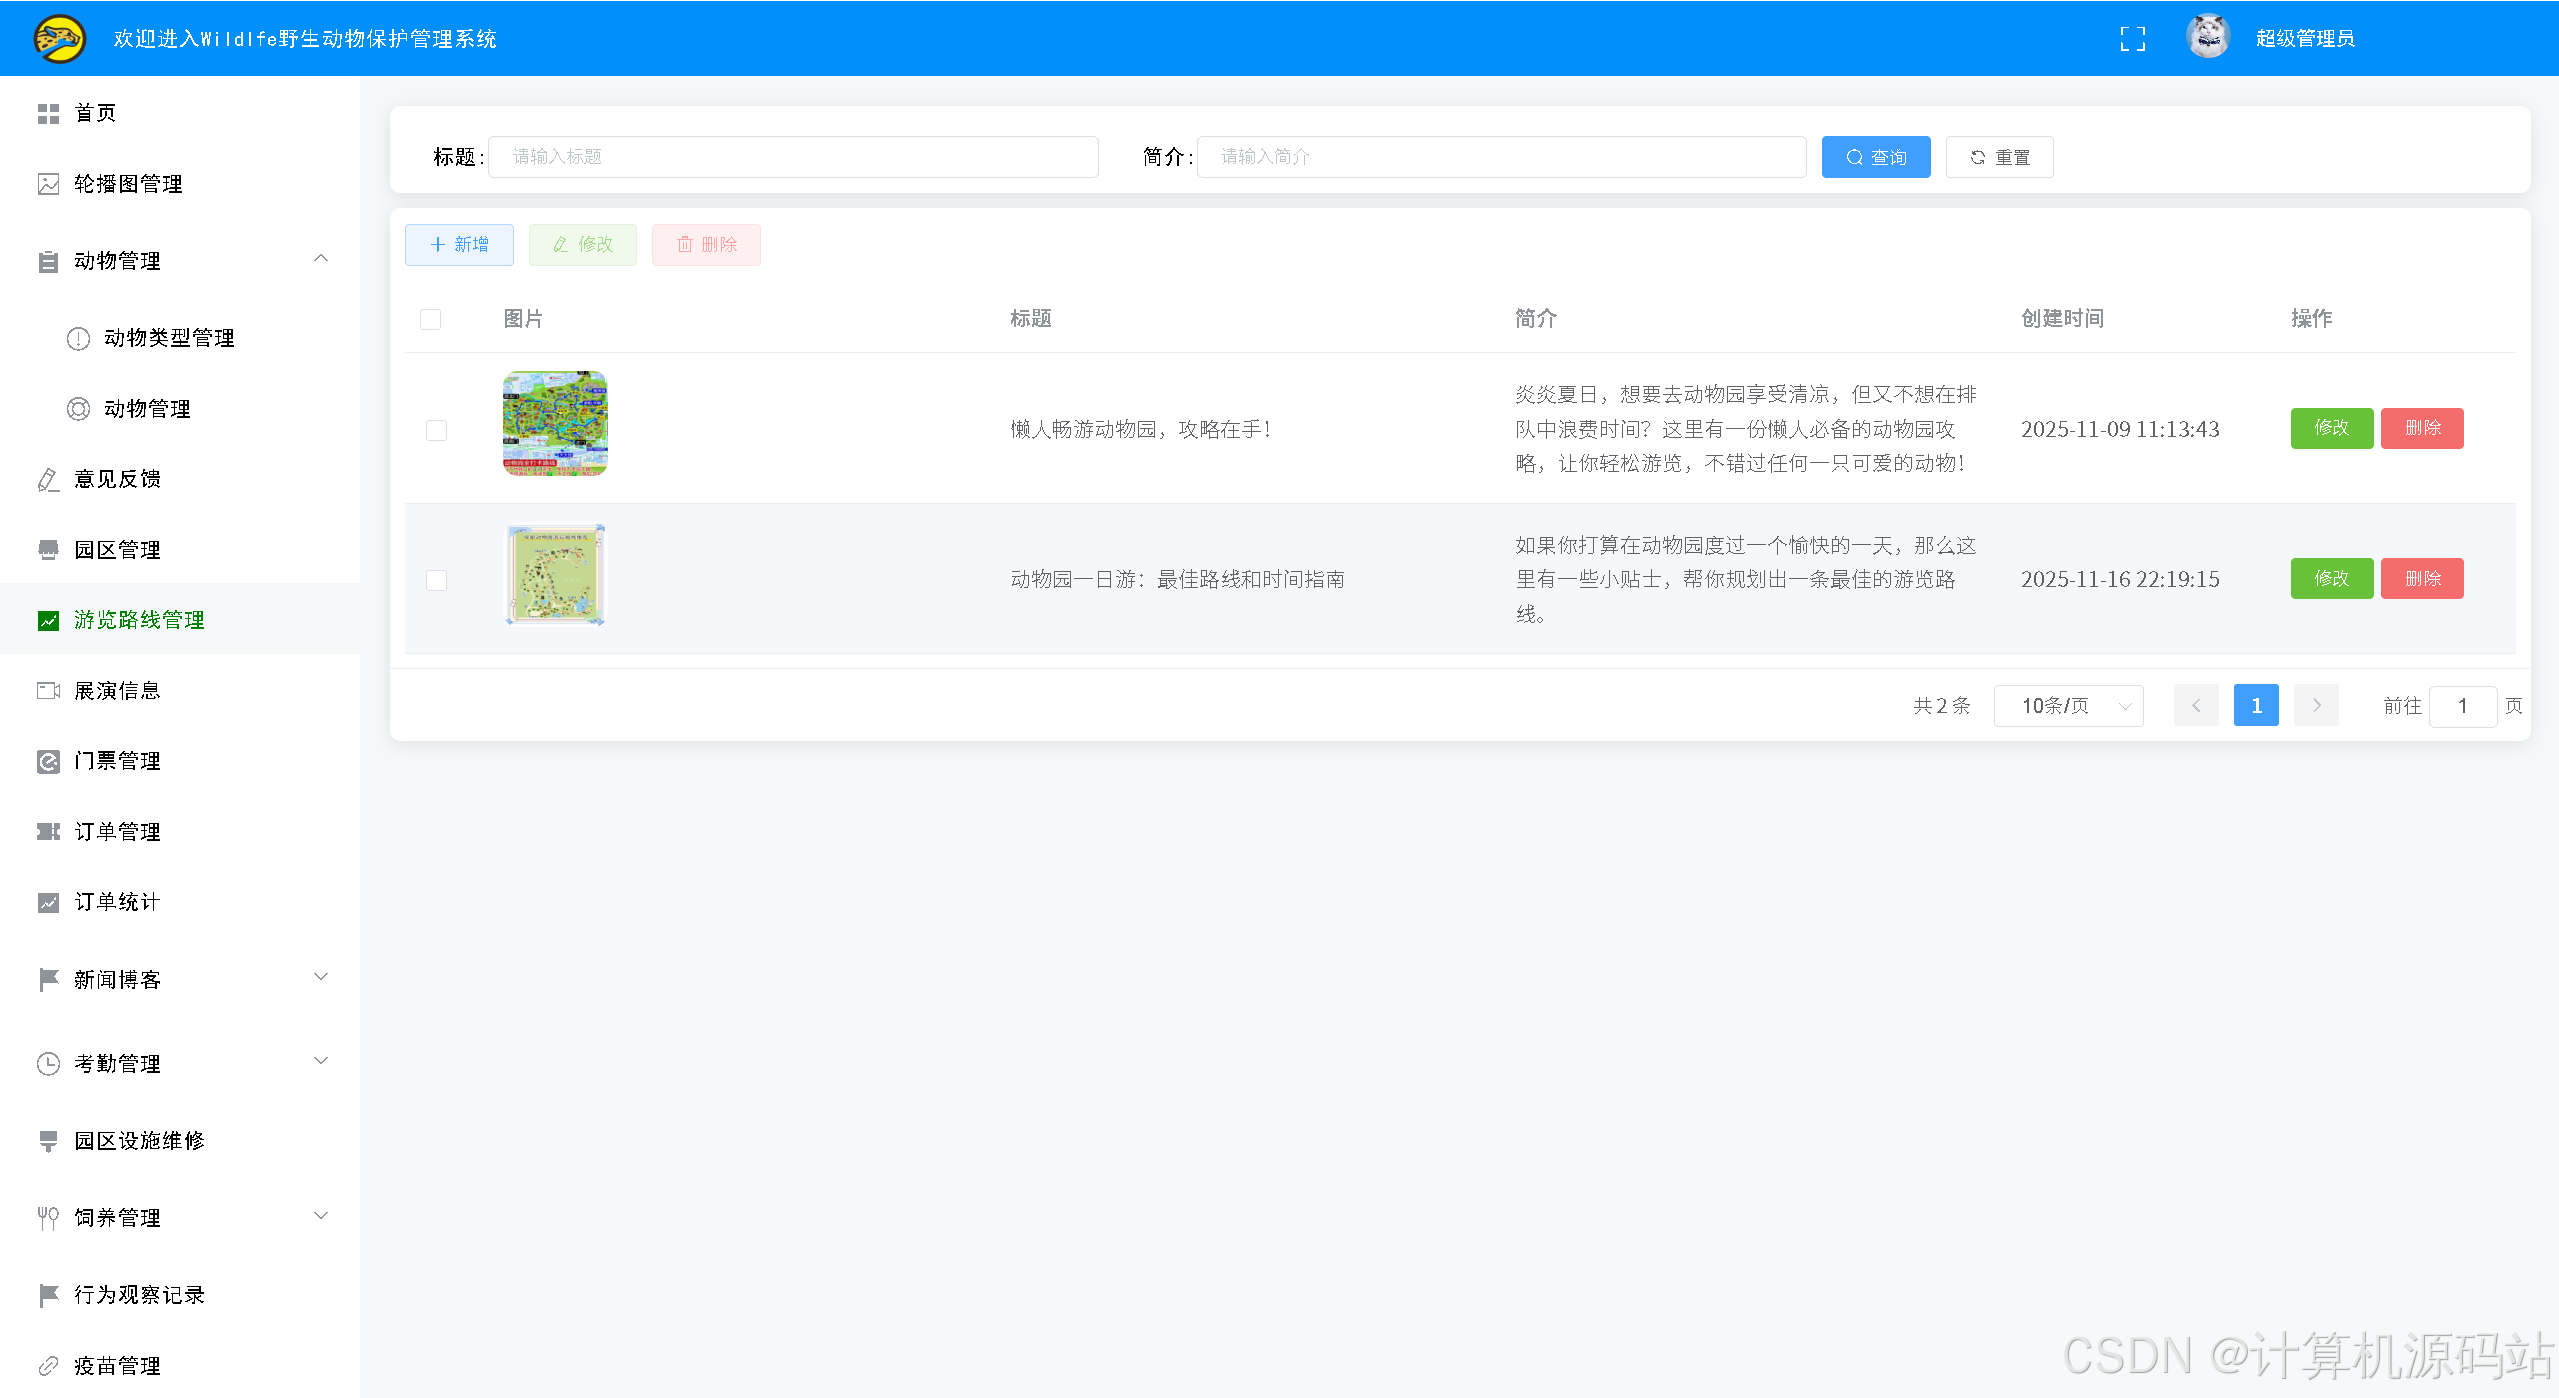Open the super admin avatar
Screen dimensions: 2559x1398
tap(2208, 37)
